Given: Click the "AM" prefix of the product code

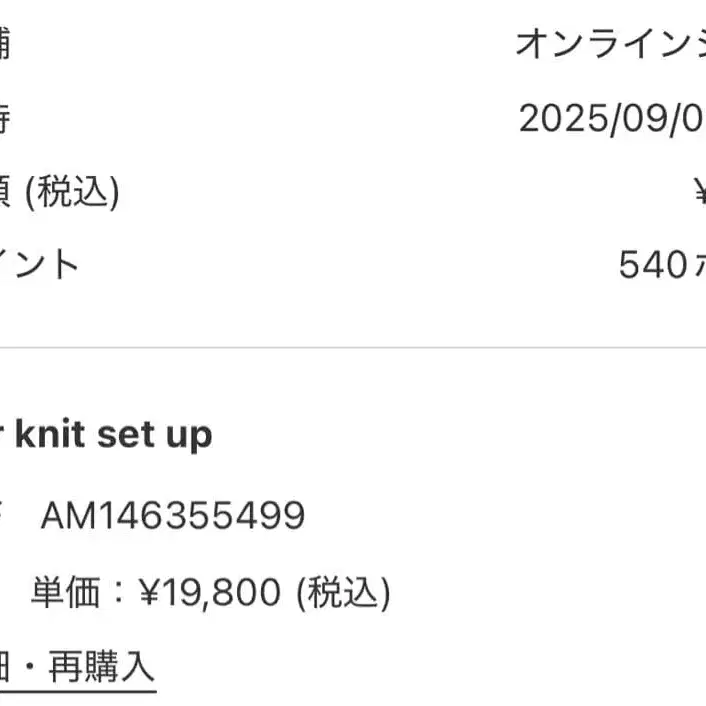Looking at the screenshot, I should click(62, 516).
